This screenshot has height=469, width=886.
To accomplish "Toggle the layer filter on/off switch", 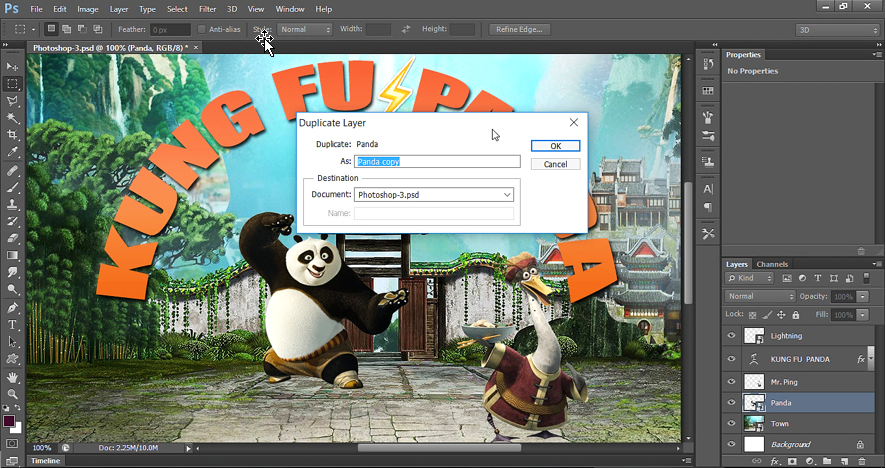I will (x=866, y=278).
